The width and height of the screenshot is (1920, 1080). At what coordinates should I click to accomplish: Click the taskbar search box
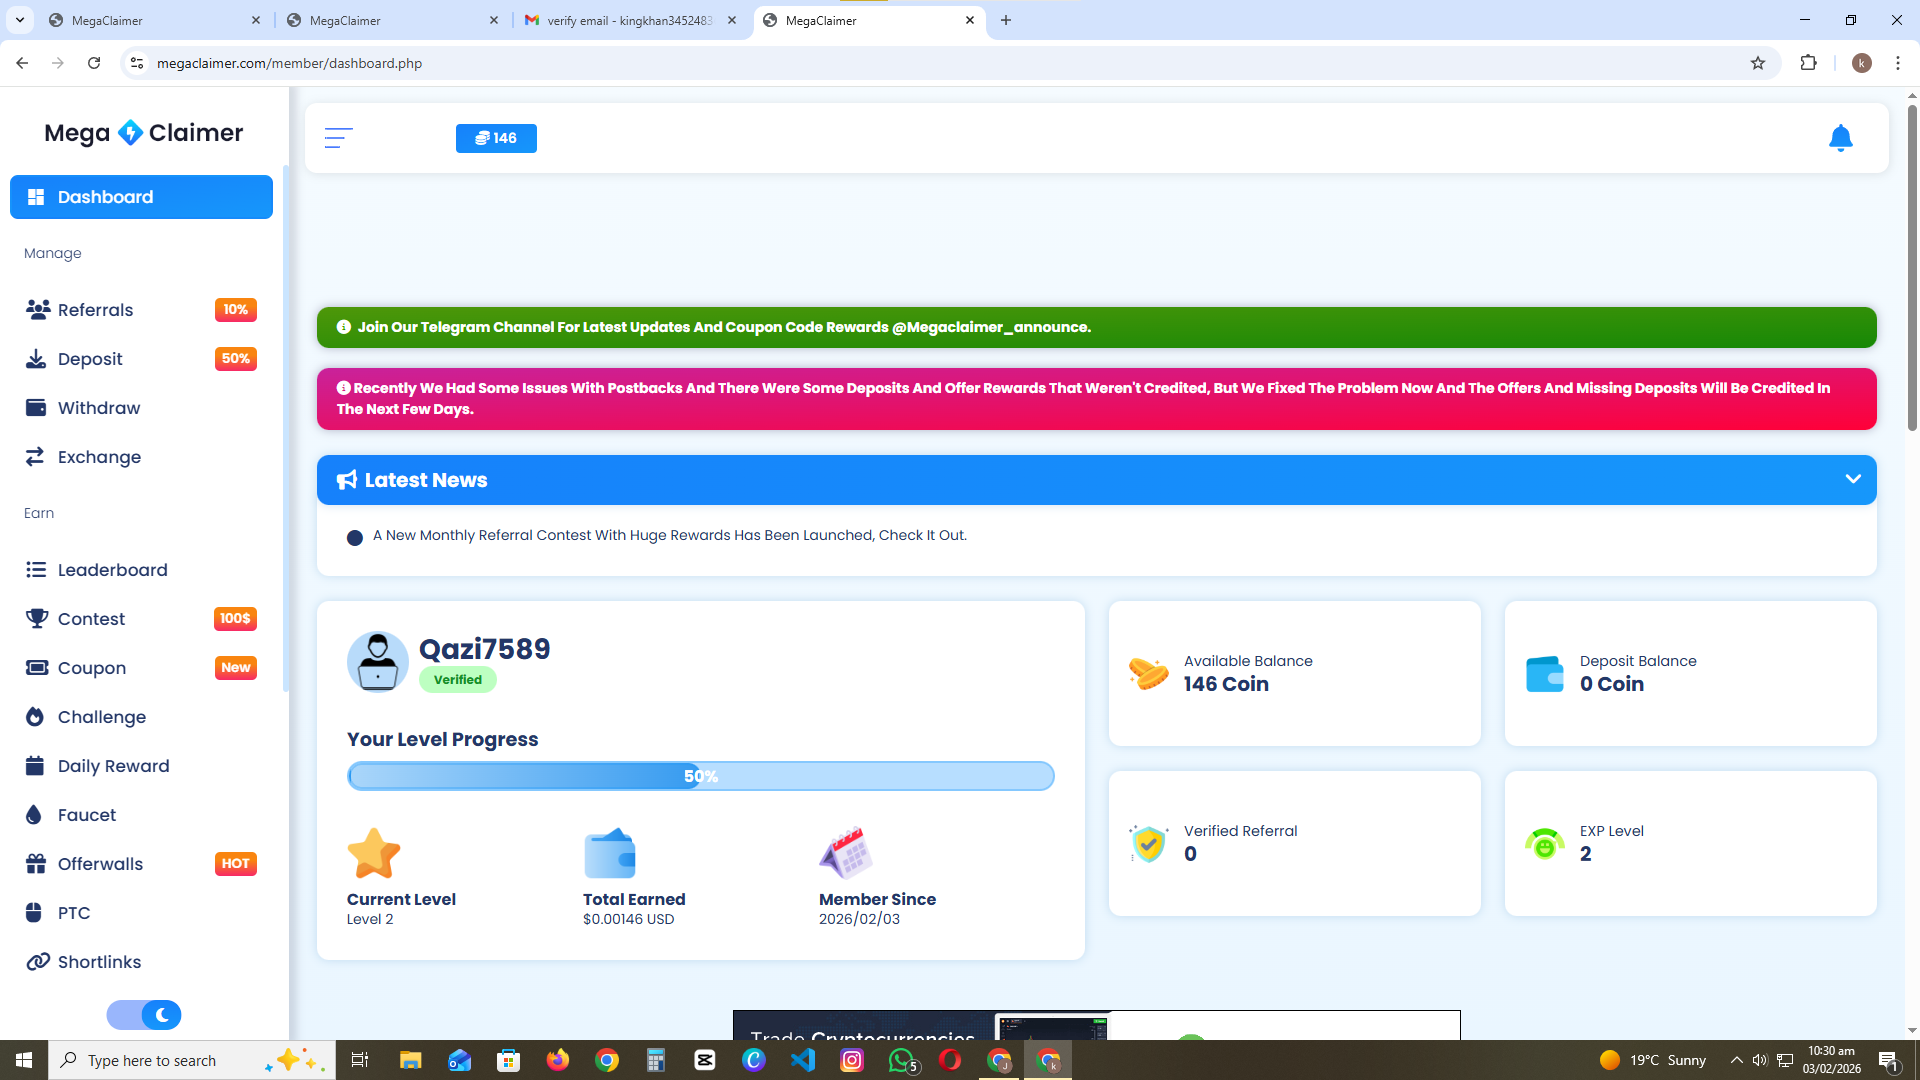[x=192, y=1060]
